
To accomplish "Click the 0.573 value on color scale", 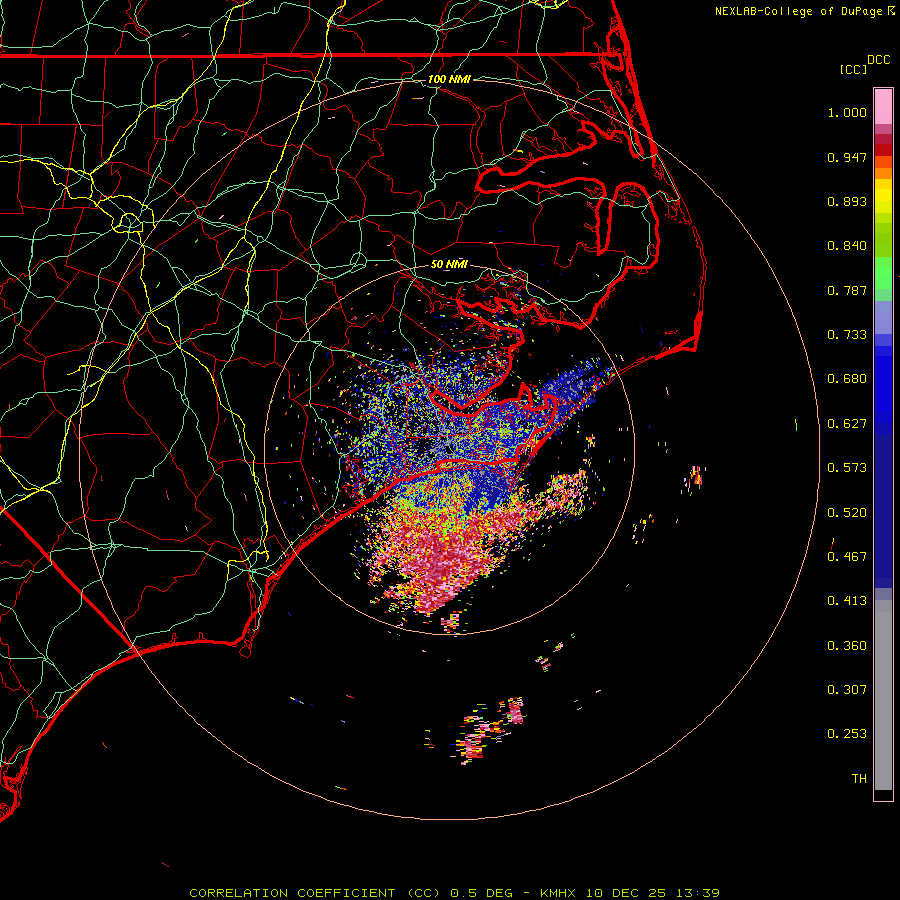I will 847,468.
